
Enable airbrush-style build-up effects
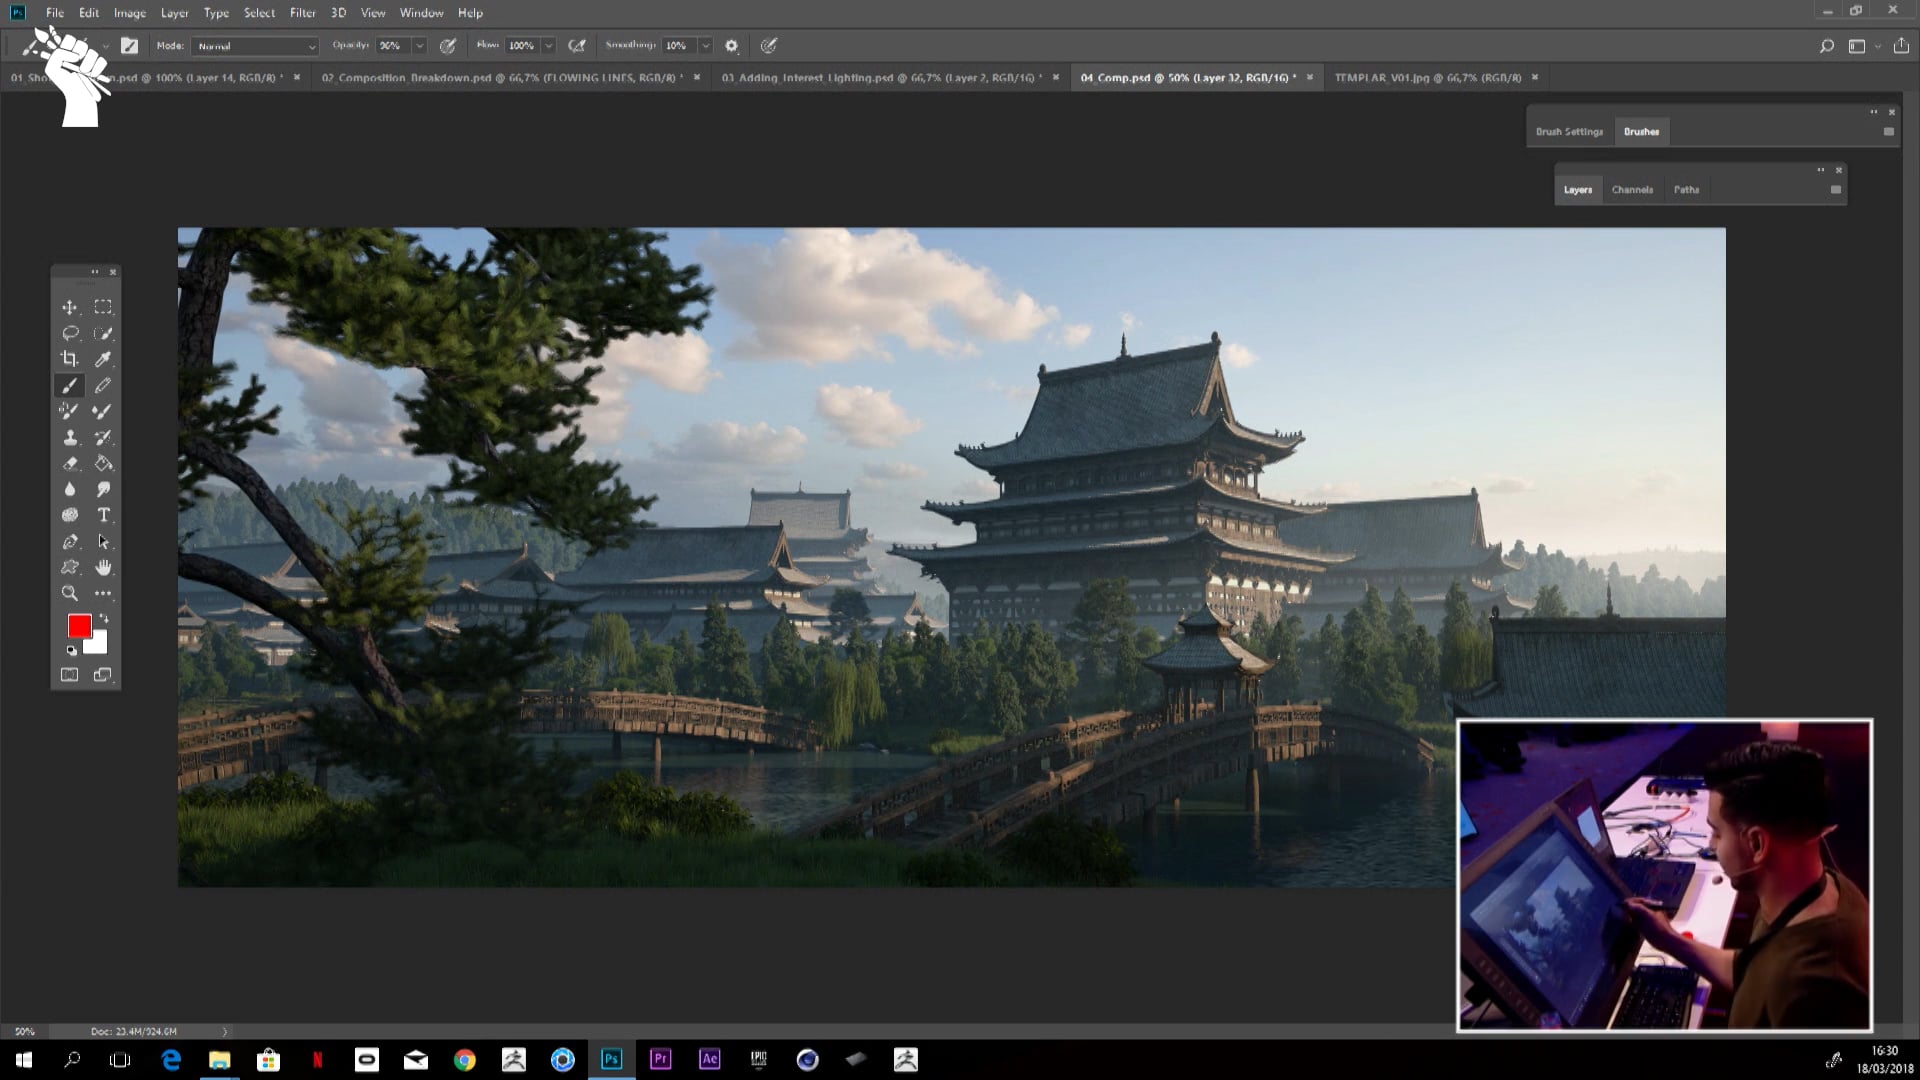coord(577,46)
